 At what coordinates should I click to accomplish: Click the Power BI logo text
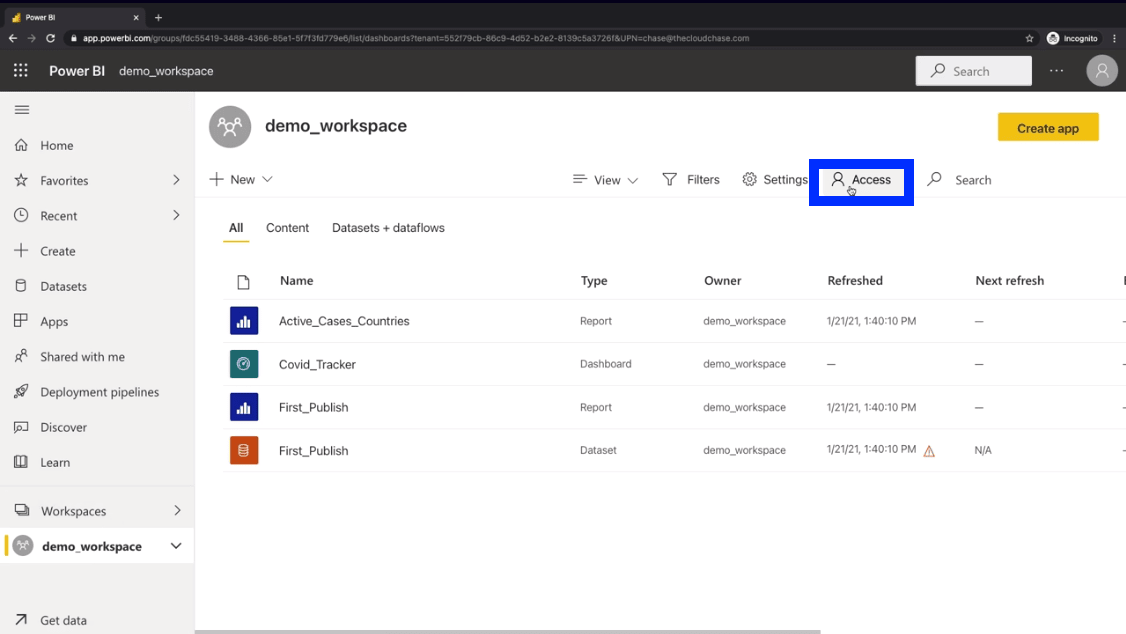(77, 71)
